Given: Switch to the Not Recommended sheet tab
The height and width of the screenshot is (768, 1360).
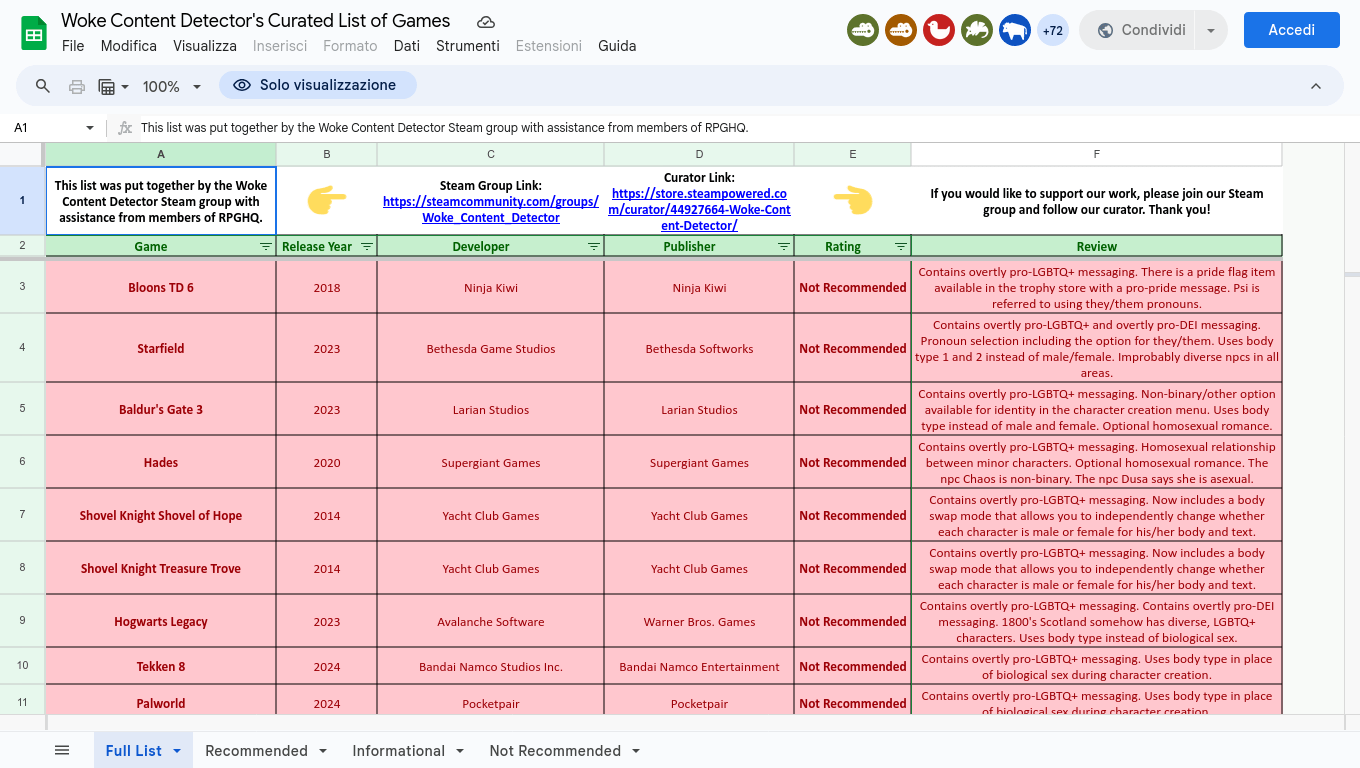Looking at the screenshot, I should tap(555, 751).
